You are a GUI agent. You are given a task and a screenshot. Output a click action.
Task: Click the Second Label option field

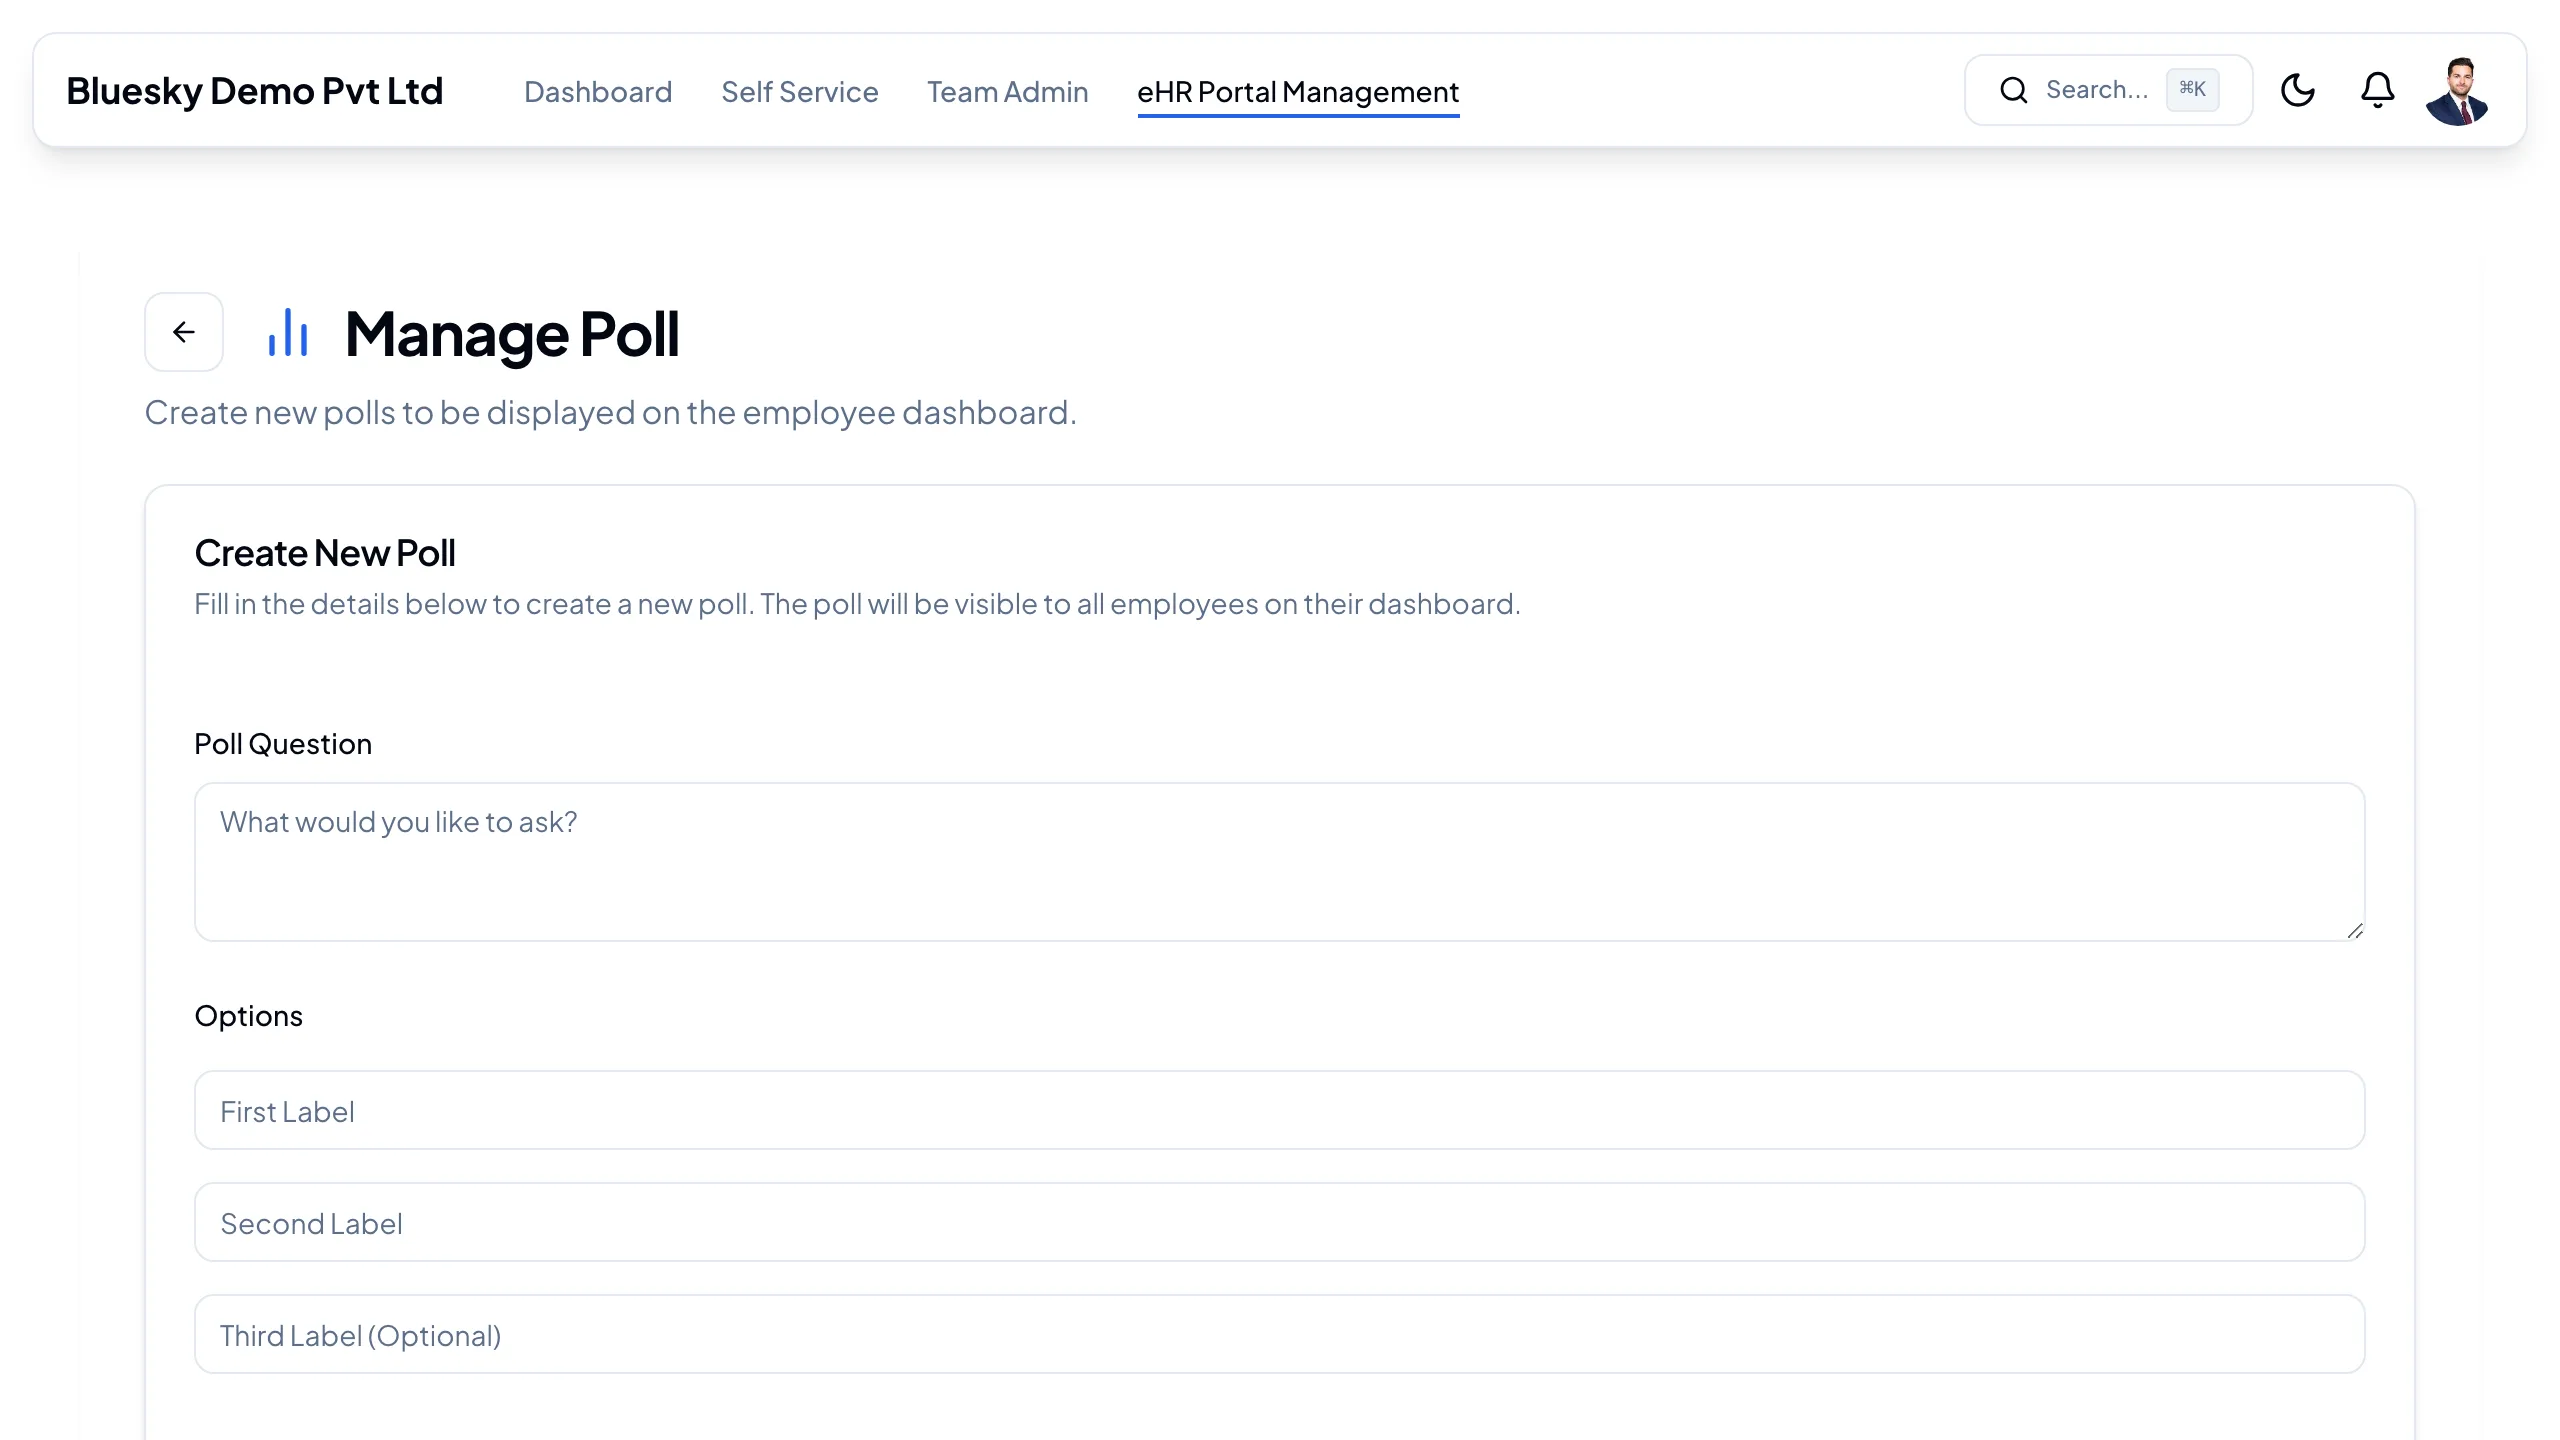(x=1279, y=1222)
